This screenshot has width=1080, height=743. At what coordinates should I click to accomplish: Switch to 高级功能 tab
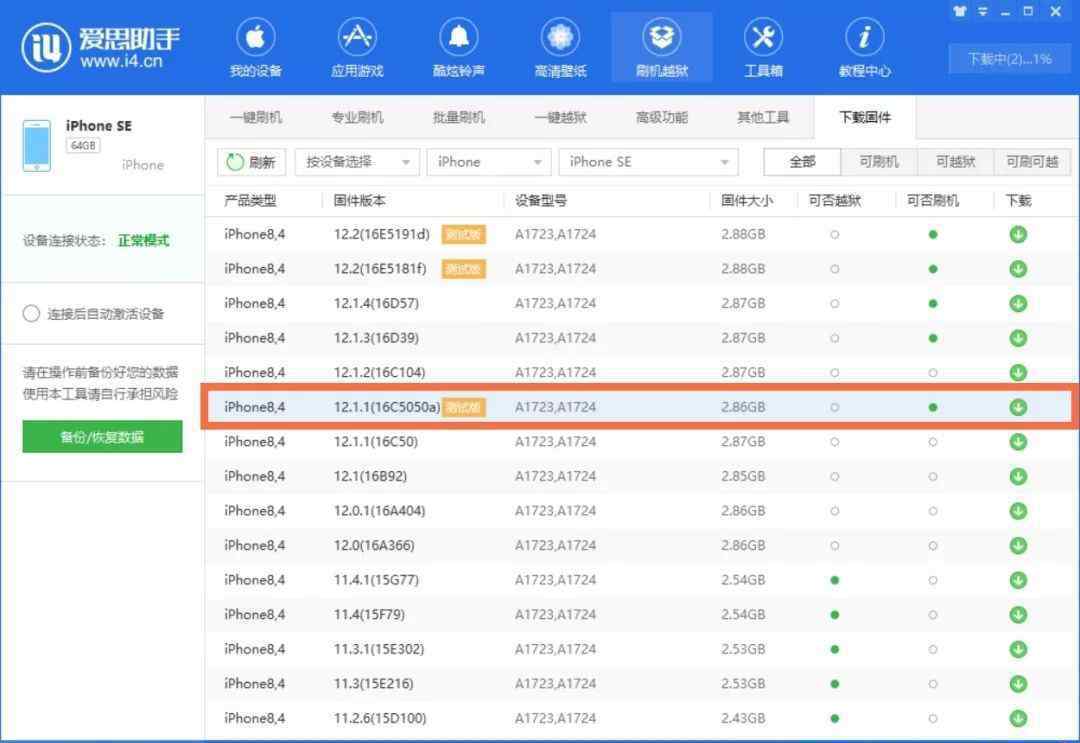pyautogui.click(x=662, y=117)
